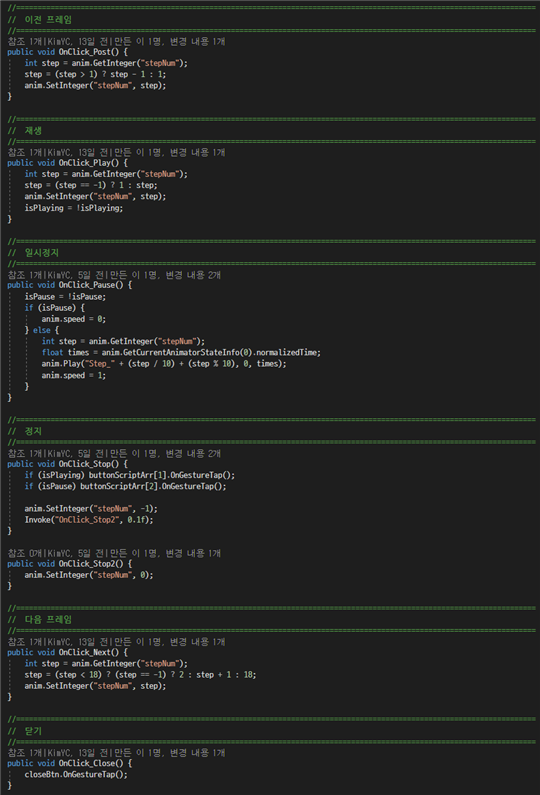
Task: Click the closeBtn.OnGestureTap() call
Action: tap(76, 775)
